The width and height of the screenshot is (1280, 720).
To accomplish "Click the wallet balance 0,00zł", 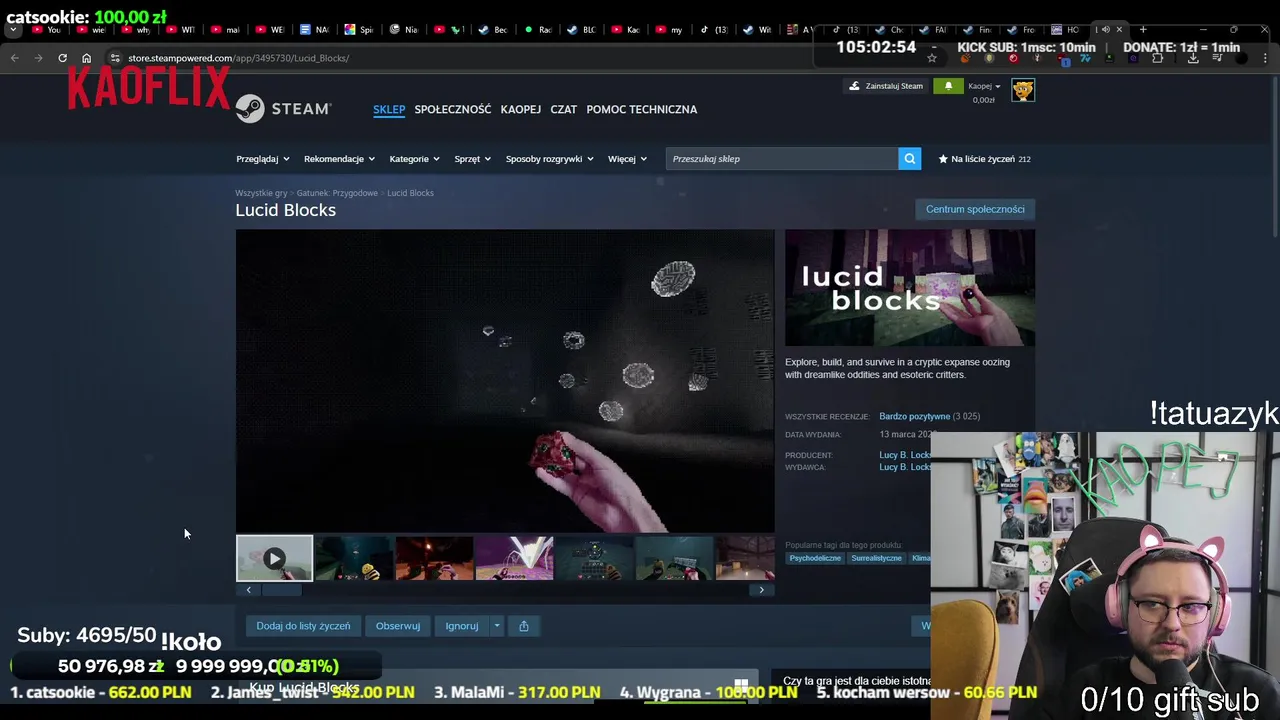I will point(984,100).
